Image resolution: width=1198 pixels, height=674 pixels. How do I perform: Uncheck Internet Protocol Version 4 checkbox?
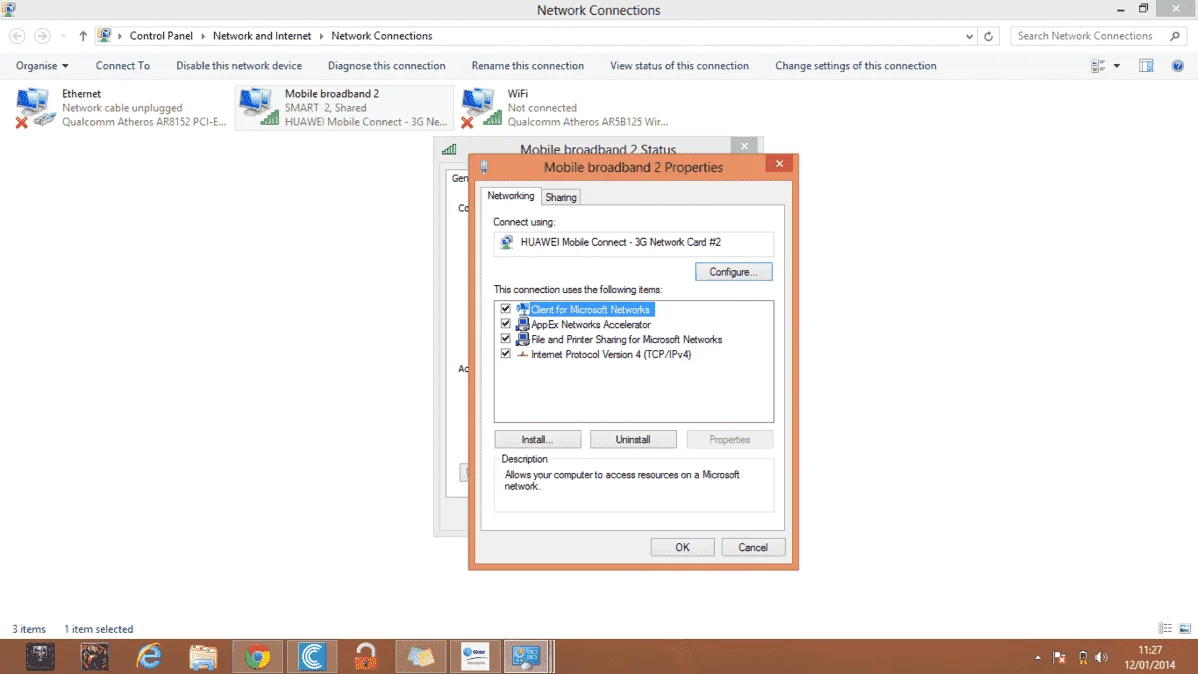pos(505,354)
